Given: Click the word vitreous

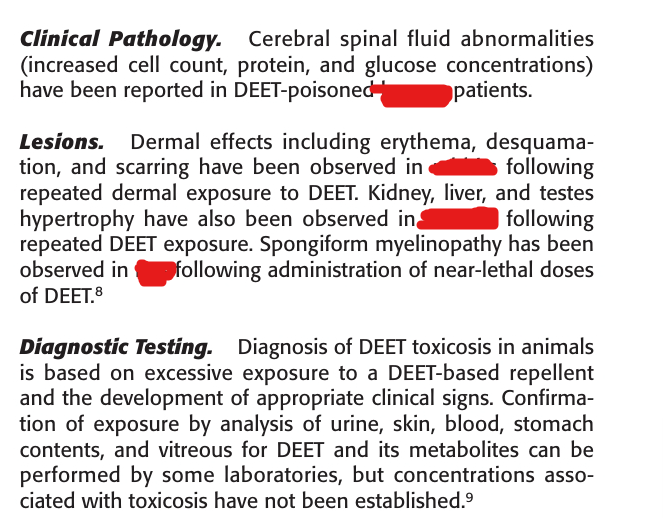Looking at the screenshot, I should point(195,449).
